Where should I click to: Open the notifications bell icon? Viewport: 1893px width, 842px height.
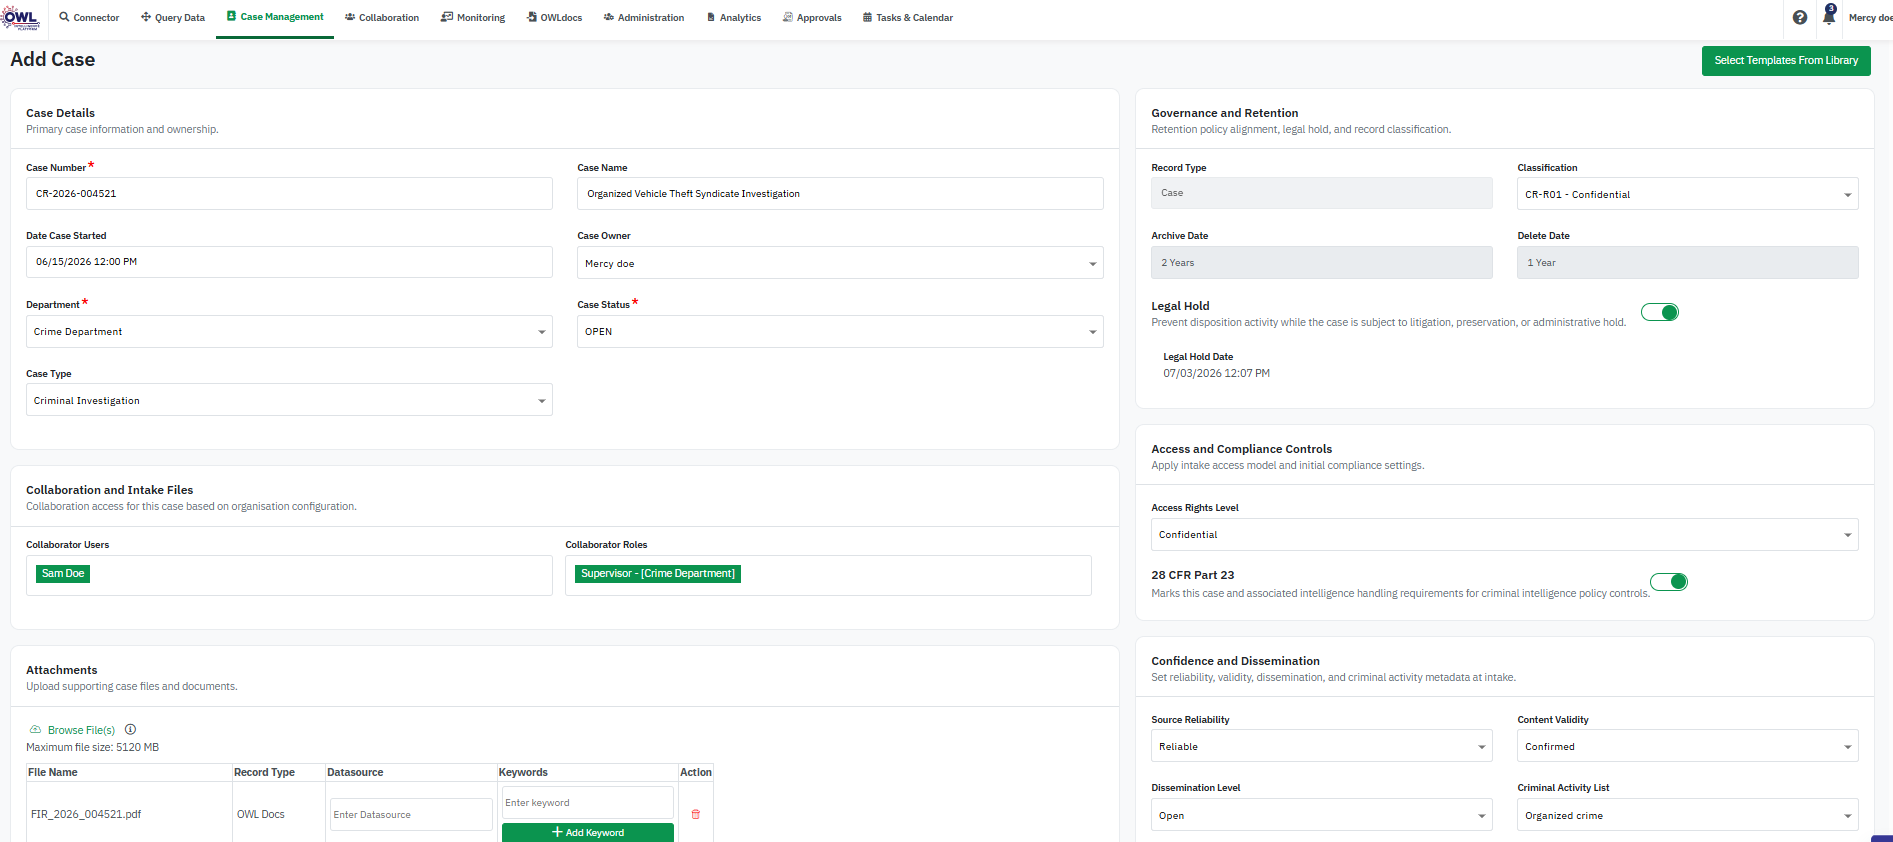click(1829, 16)
